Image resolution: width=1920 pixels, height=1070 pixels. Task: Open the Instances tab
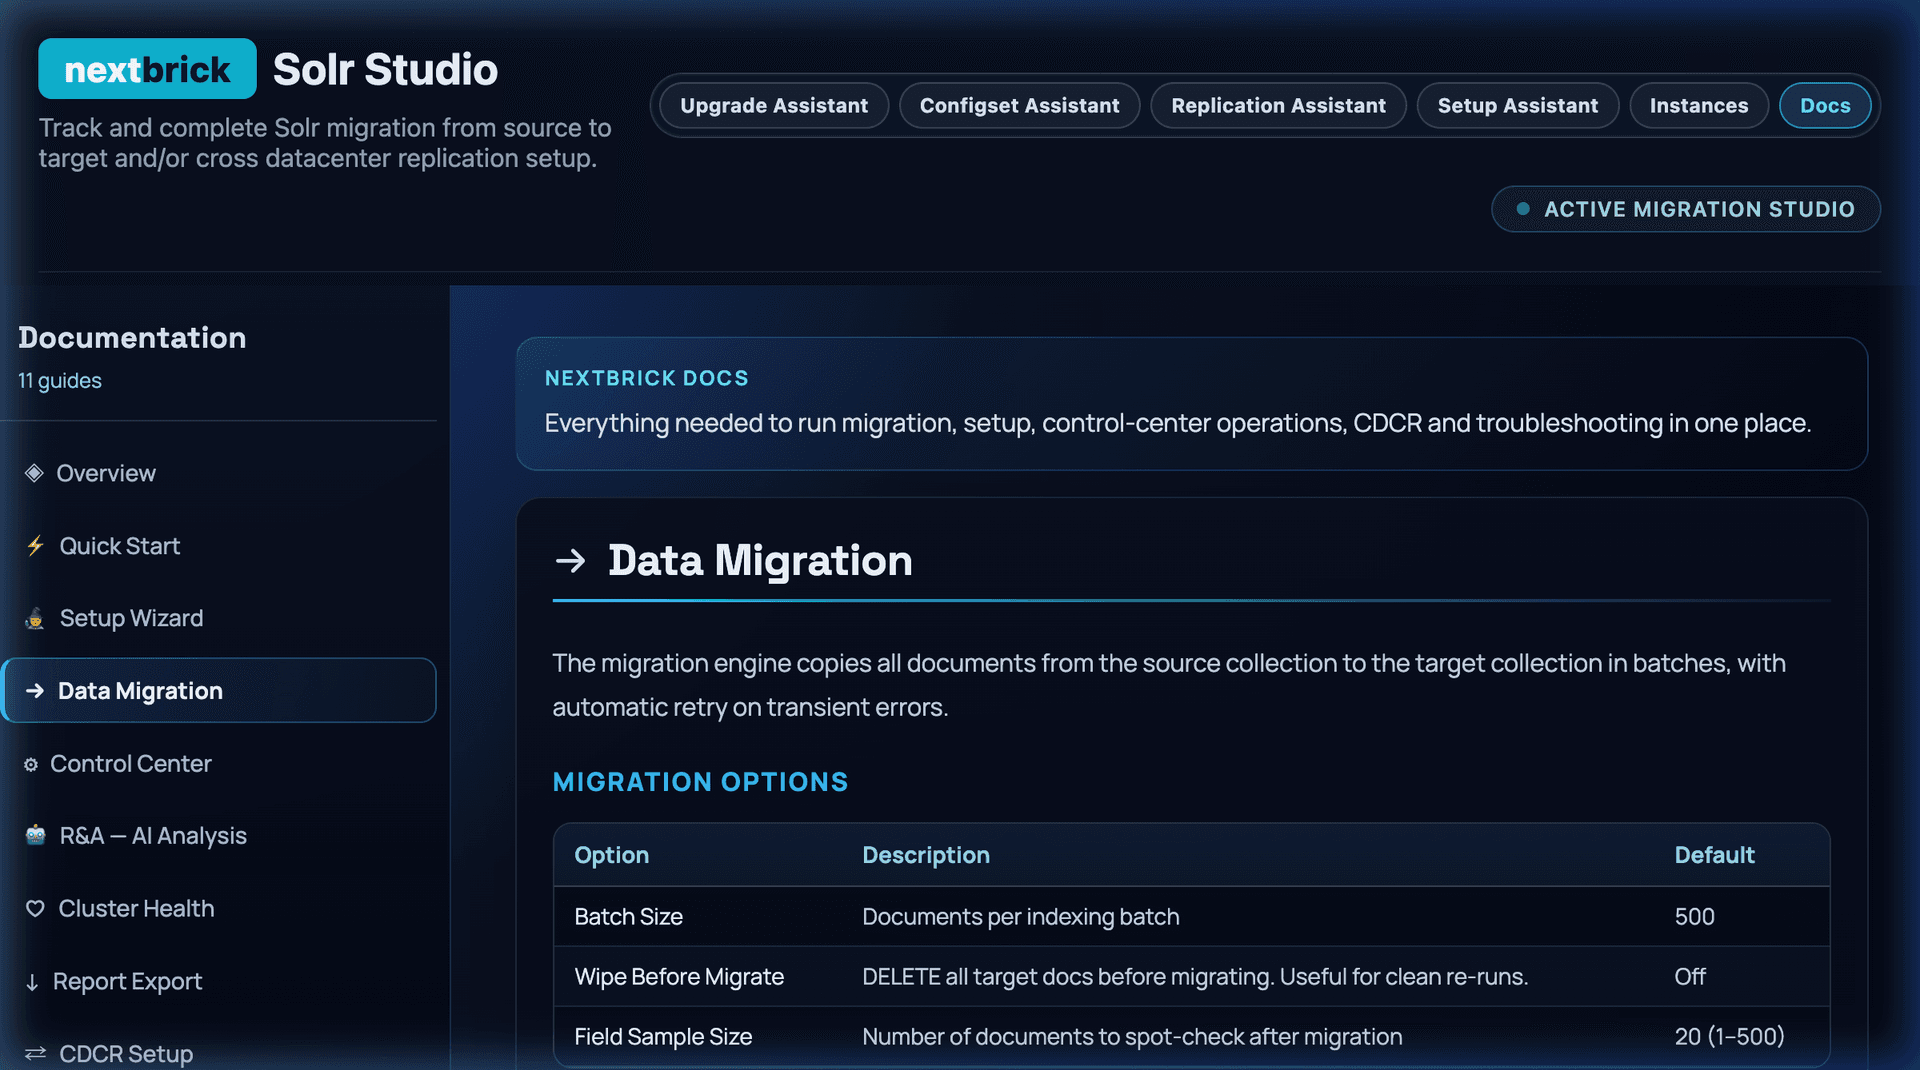[1699, 106]
